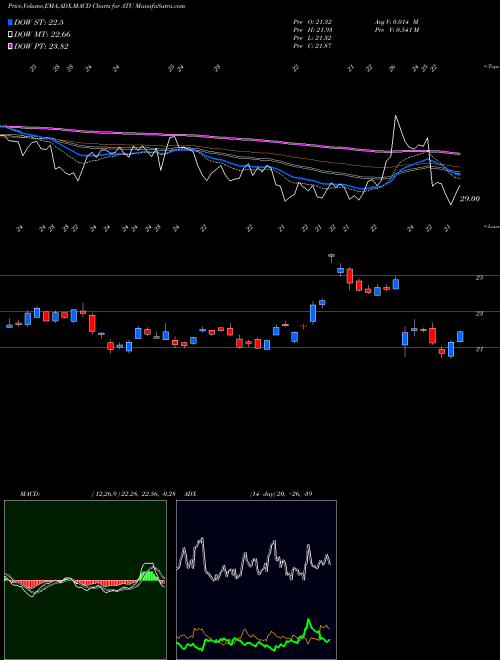
Task: Click the white DOW MT legend swatch
Action: click(11, 35)
